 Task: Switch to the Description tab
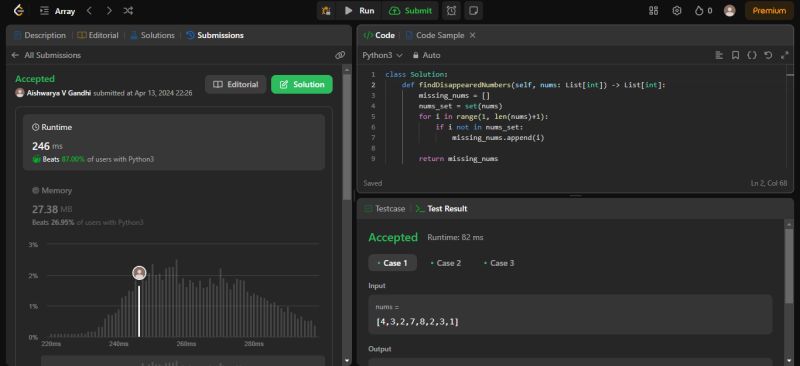coord(40,35)
